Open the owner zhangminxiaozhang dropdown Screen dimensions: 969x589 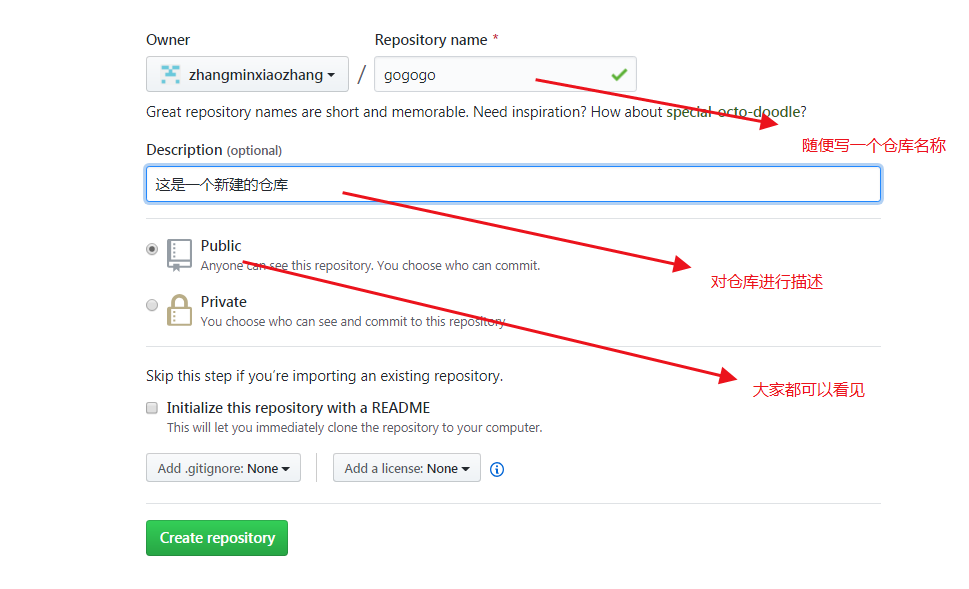[247, 74]
